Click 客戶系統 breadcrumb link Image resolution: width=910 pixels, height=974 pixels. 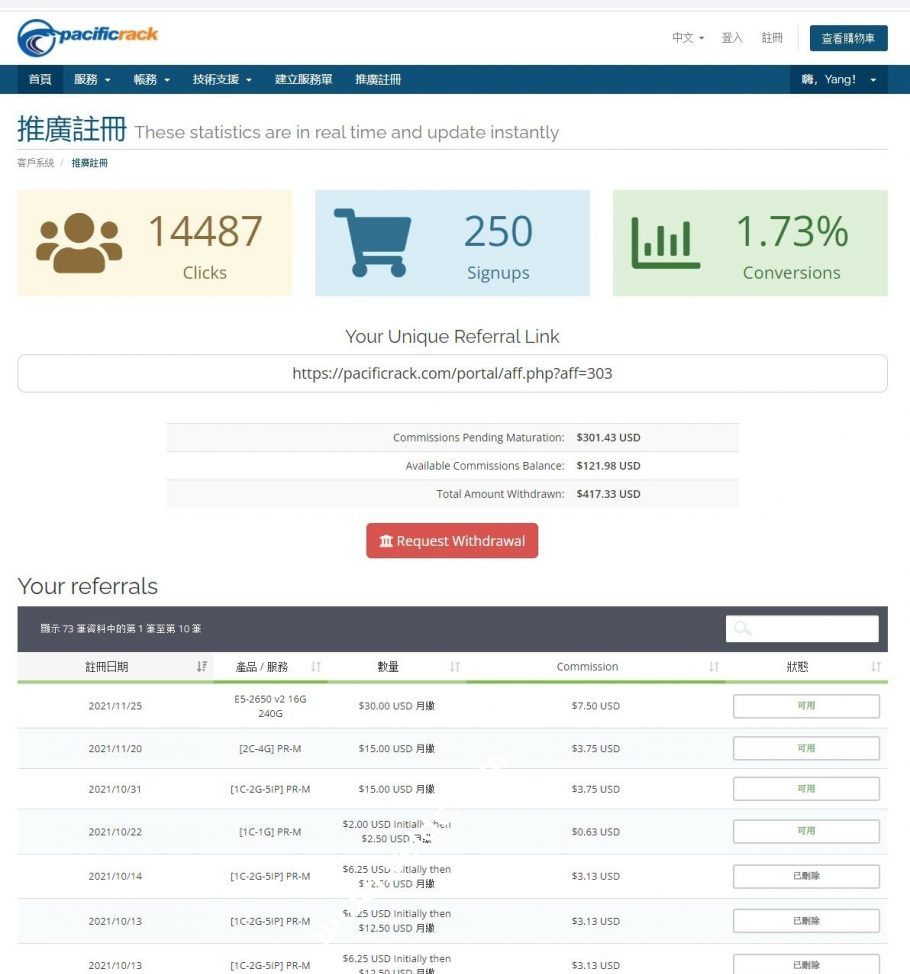35,163
